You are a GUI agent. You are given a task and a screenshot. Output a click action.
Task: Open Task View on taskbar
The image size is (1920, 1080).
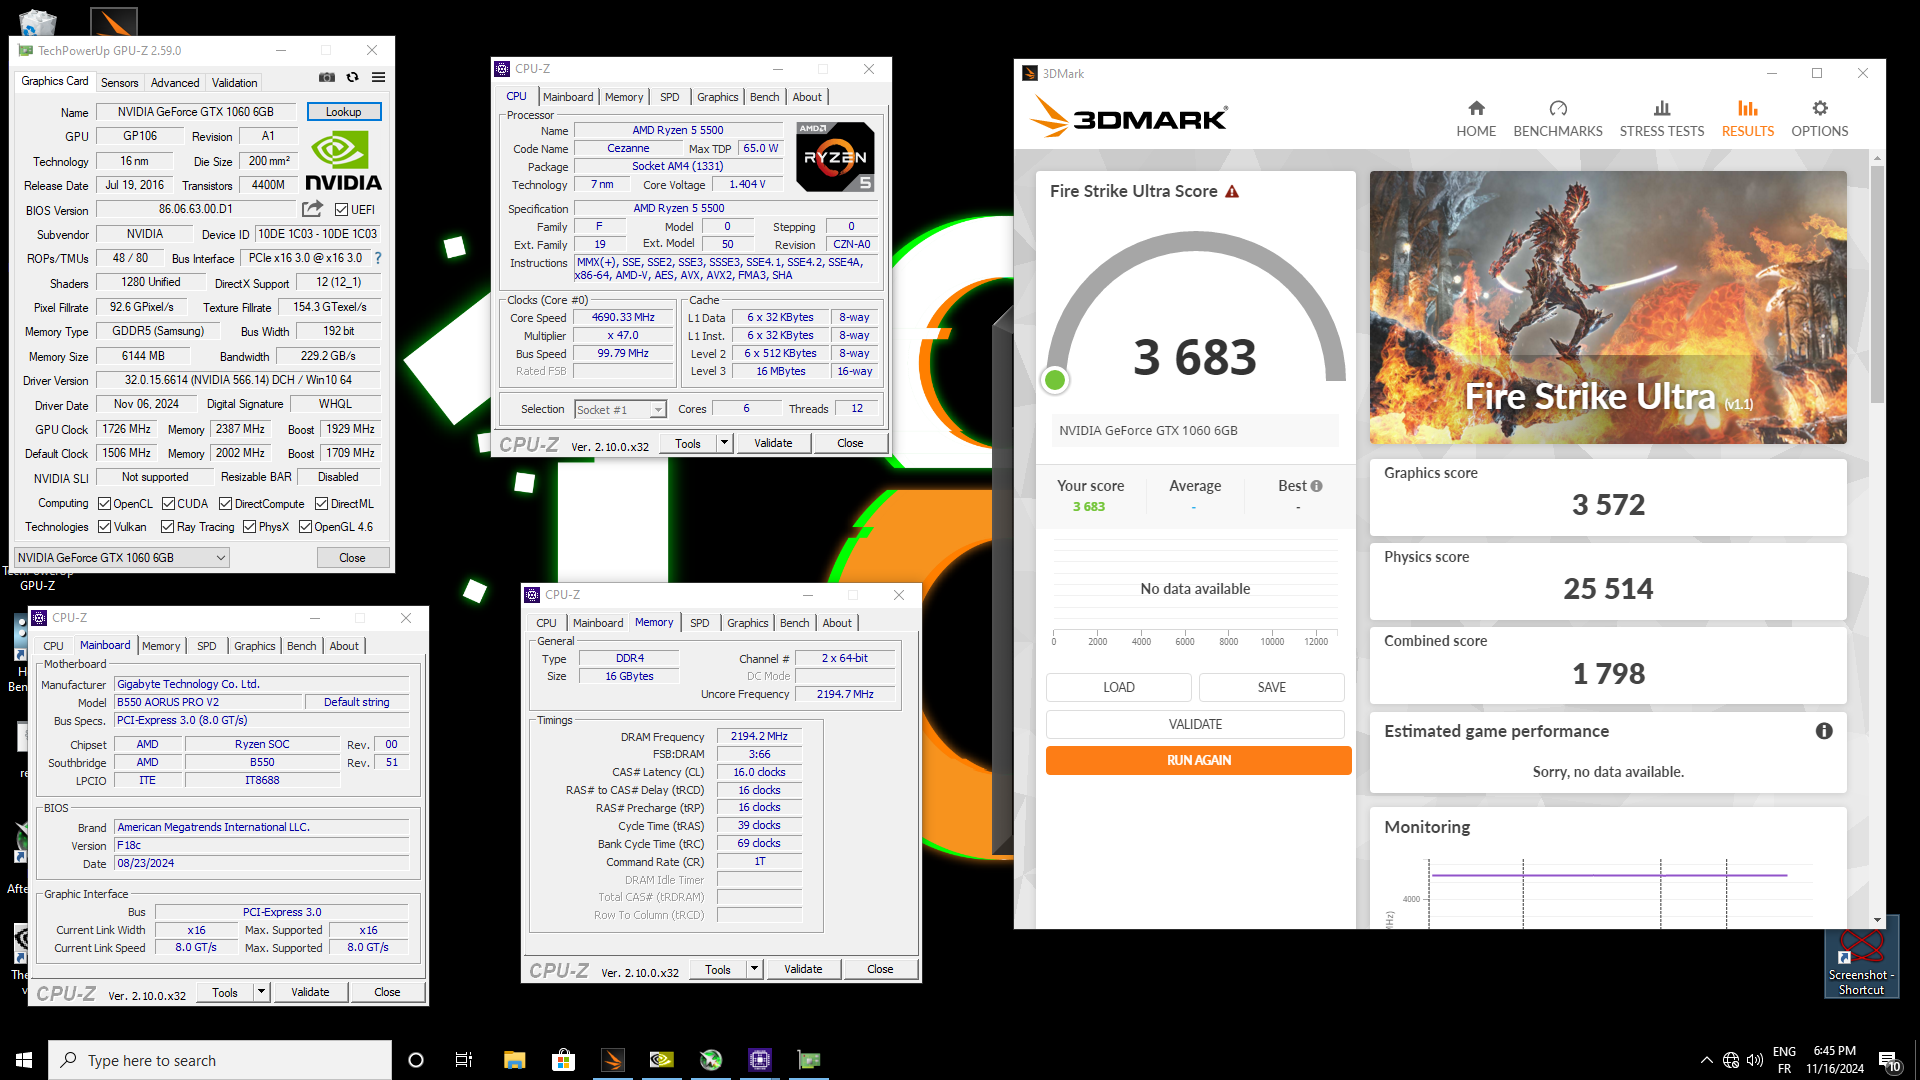[x=464, y=1060]
